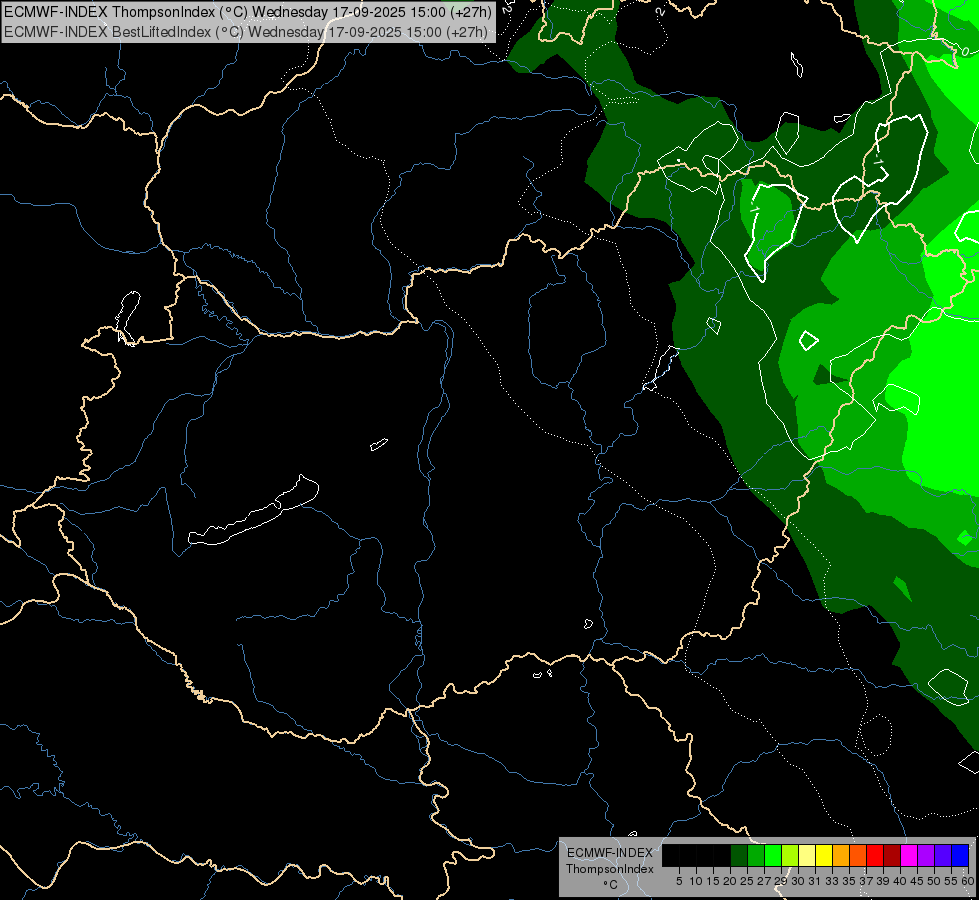Image resolution: width=979 pixels, height=900 pixels.
Task: Click the ThompsonIndex title line at top
Action: coord(248,11)
